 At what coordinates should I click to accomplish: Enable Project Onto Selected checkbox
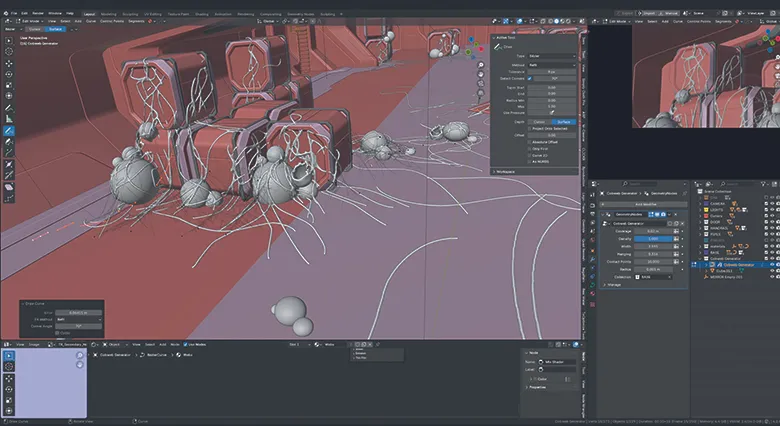[529, 129]
